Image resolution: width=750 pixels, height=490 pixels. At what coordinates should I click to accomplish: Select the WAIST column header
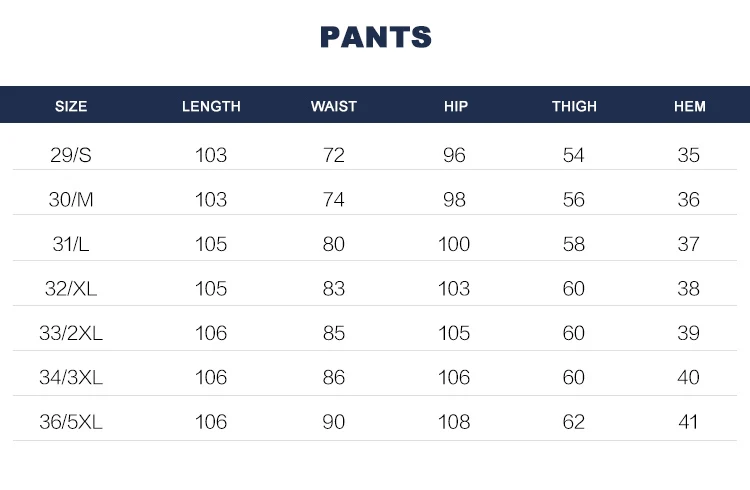coord(334,106)
